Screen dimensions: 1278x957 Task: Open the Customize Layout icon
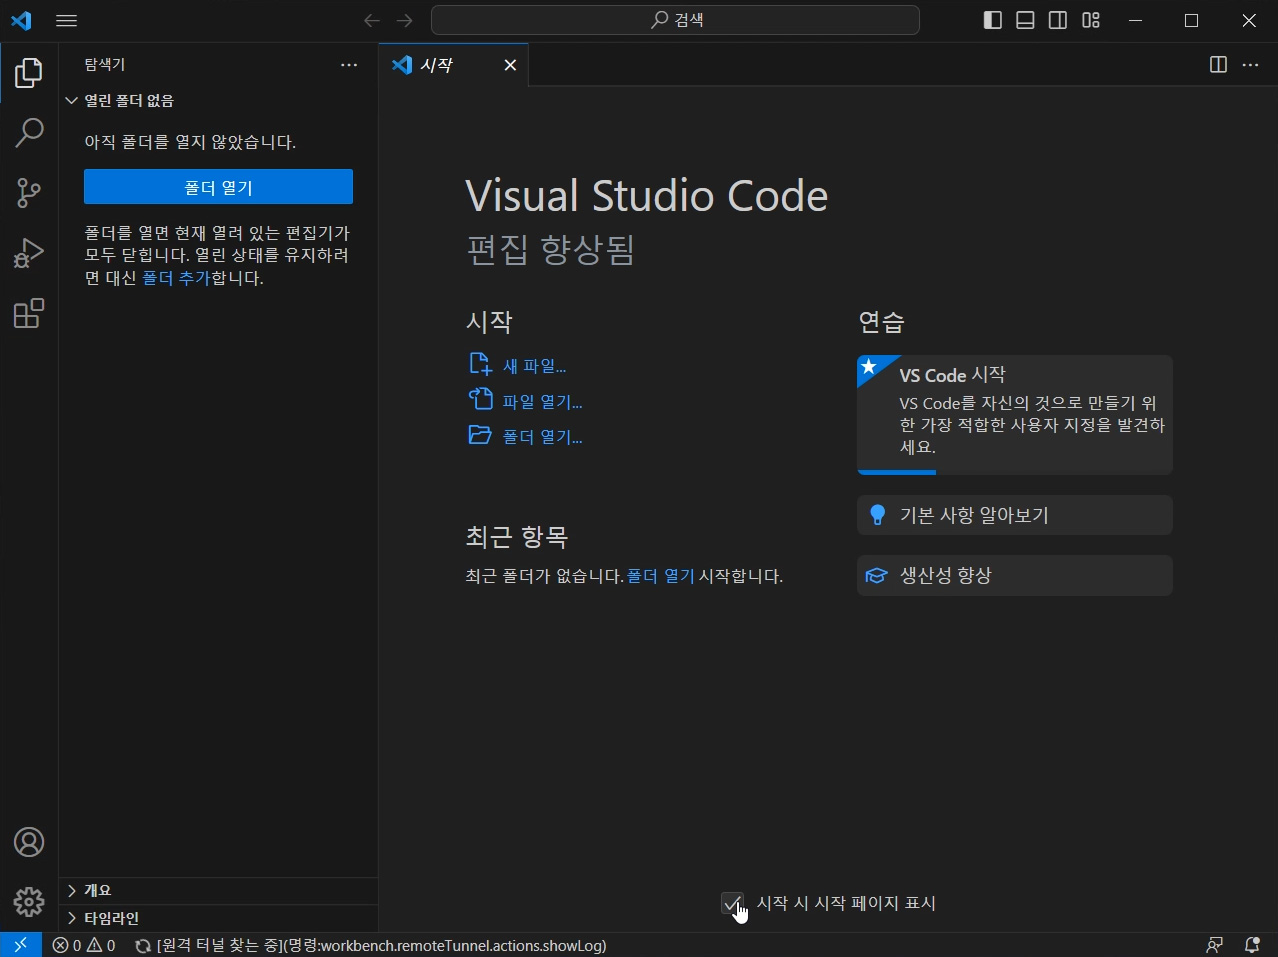coord(1091,20)
